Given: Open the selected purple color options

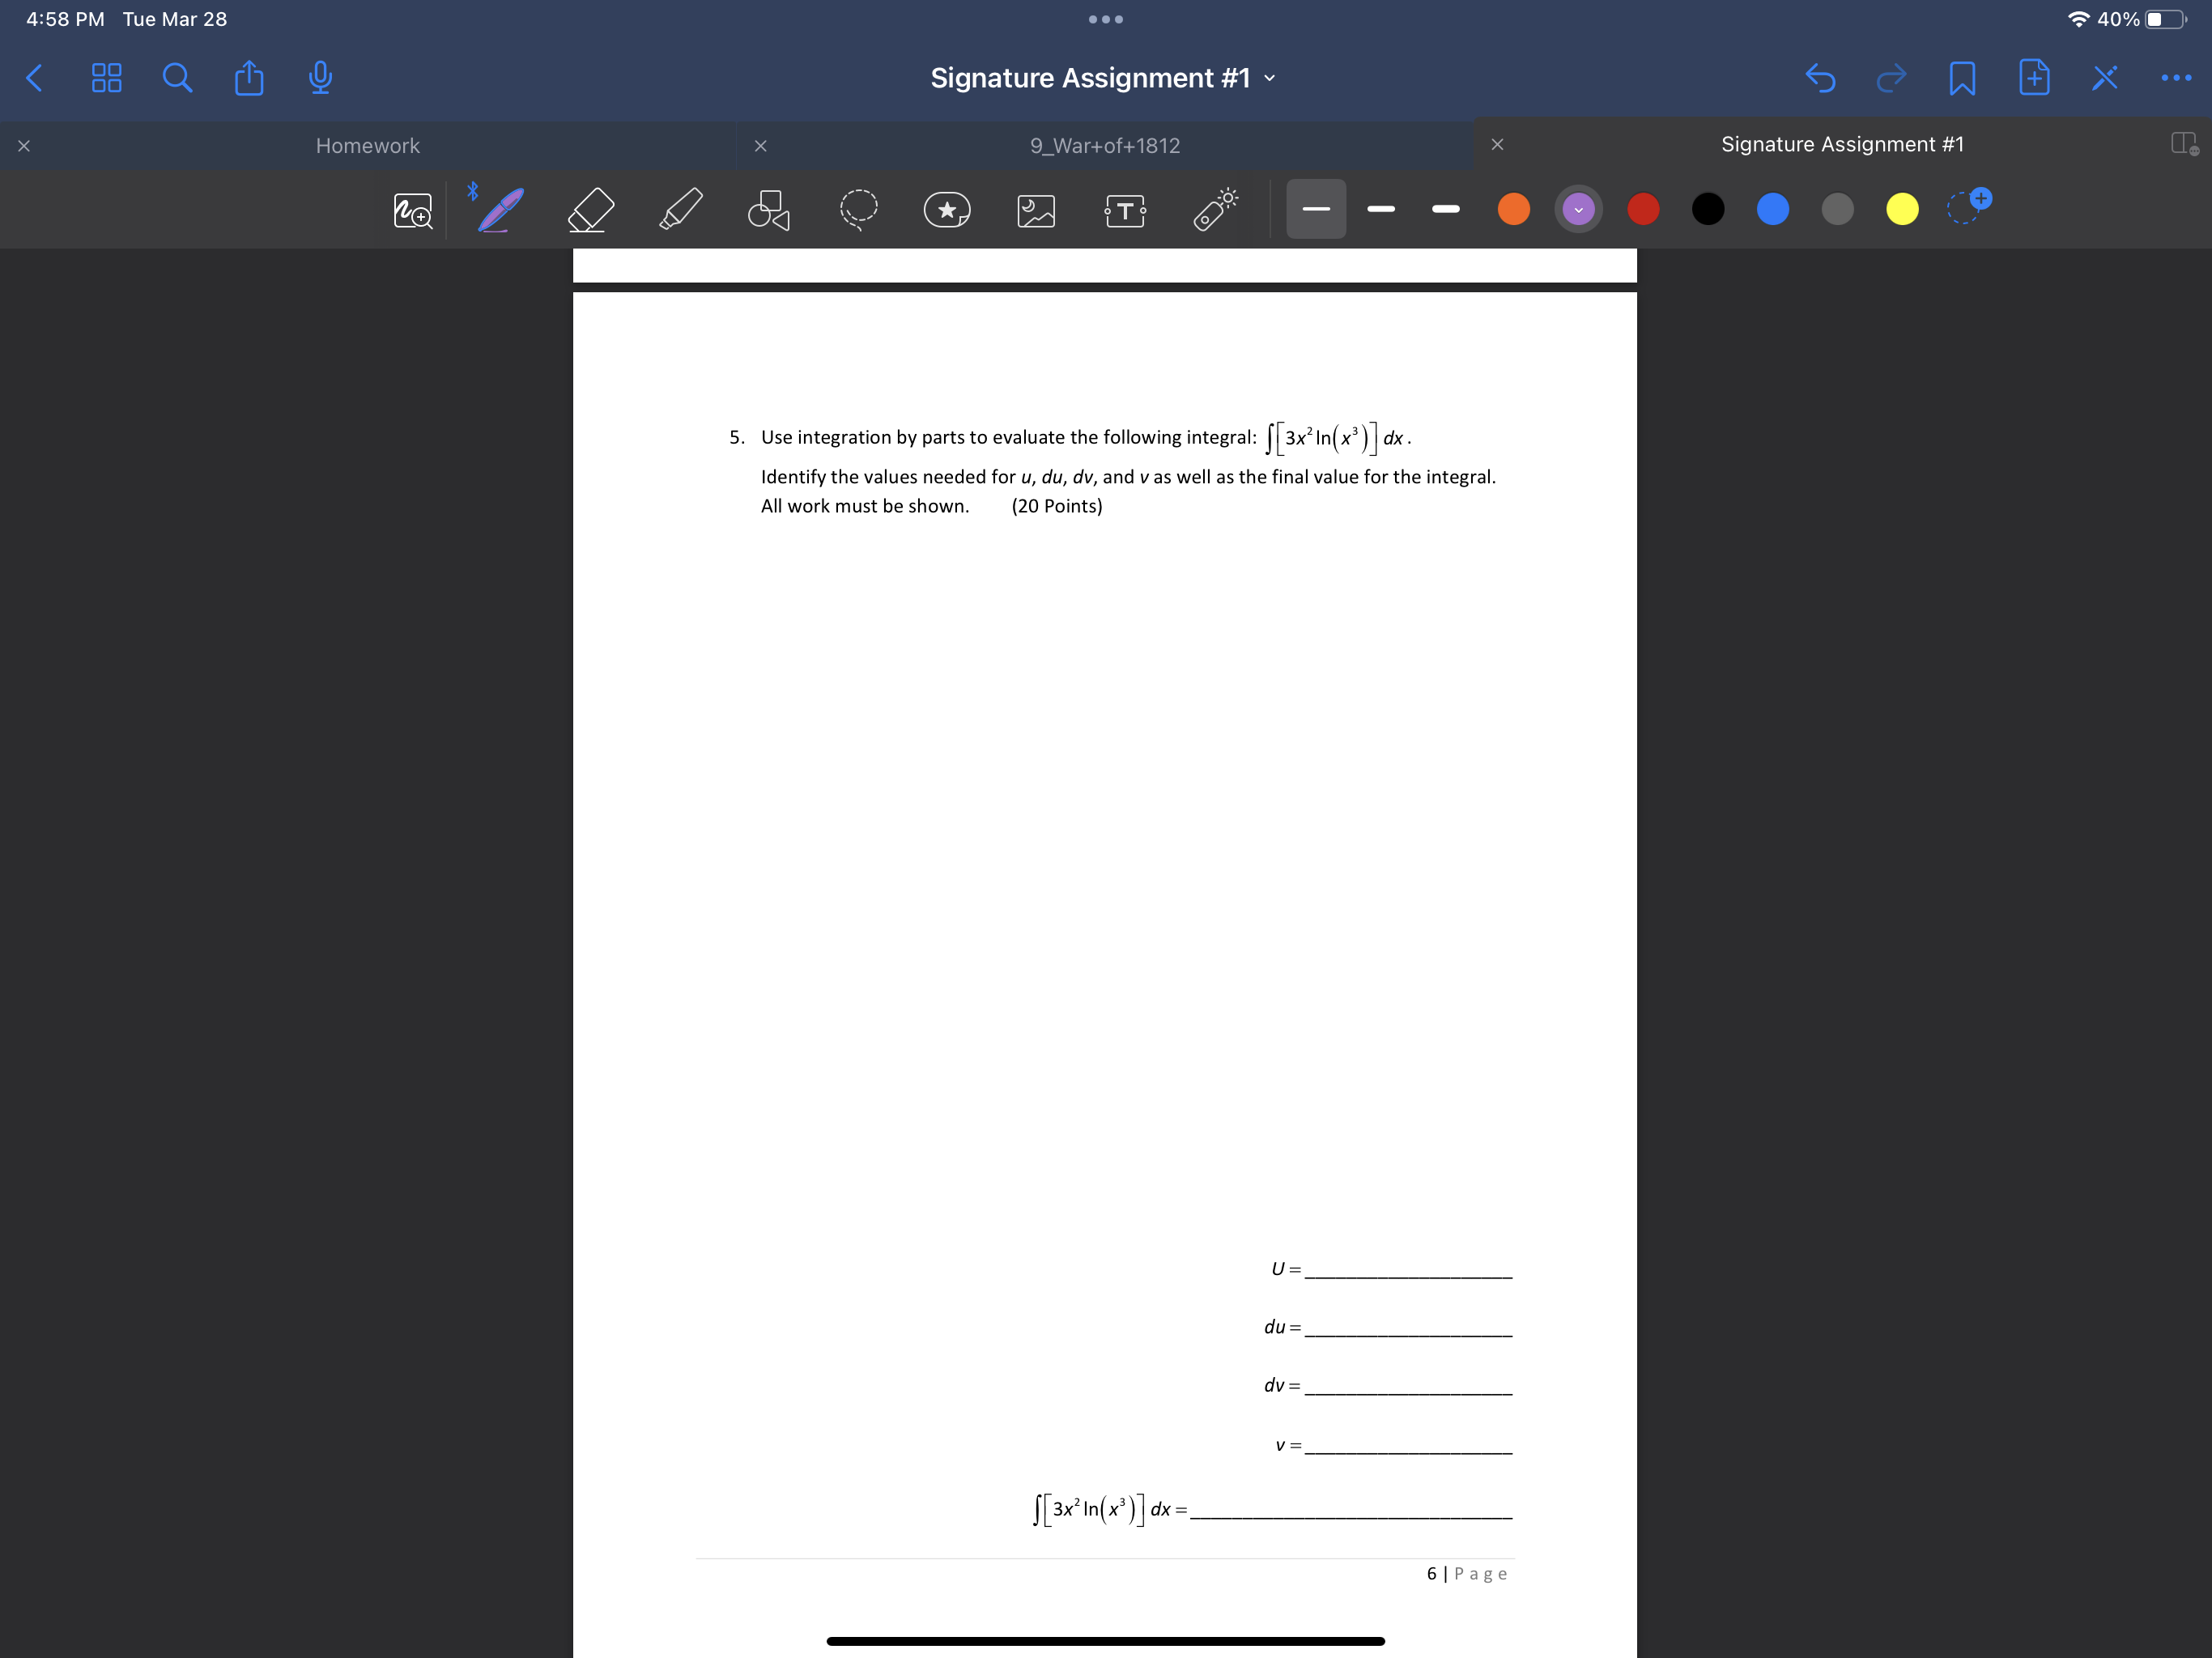Looking at the screenshot, I should click(1578, 209).
